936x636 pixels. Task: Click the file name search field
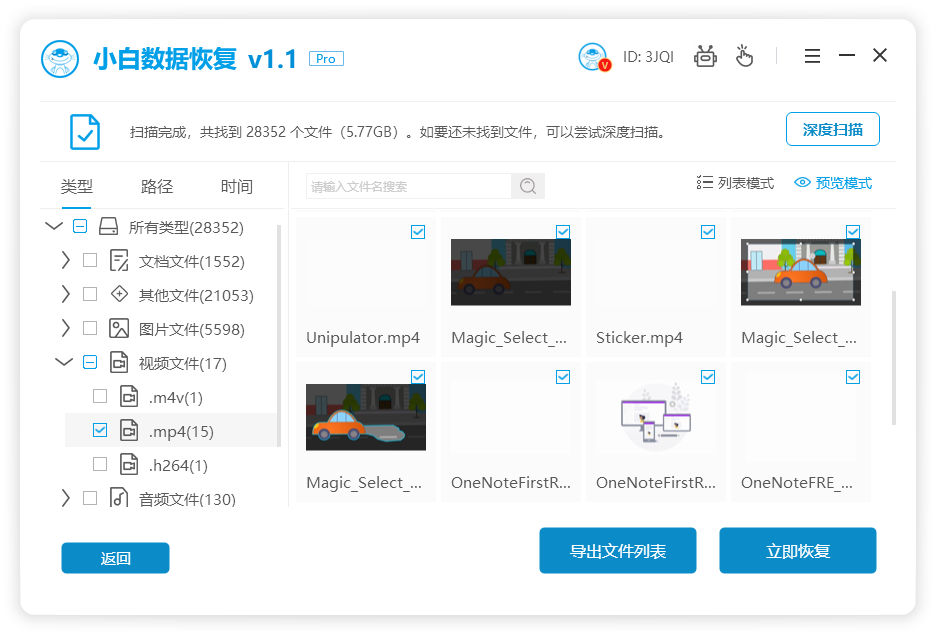(409, 186)
